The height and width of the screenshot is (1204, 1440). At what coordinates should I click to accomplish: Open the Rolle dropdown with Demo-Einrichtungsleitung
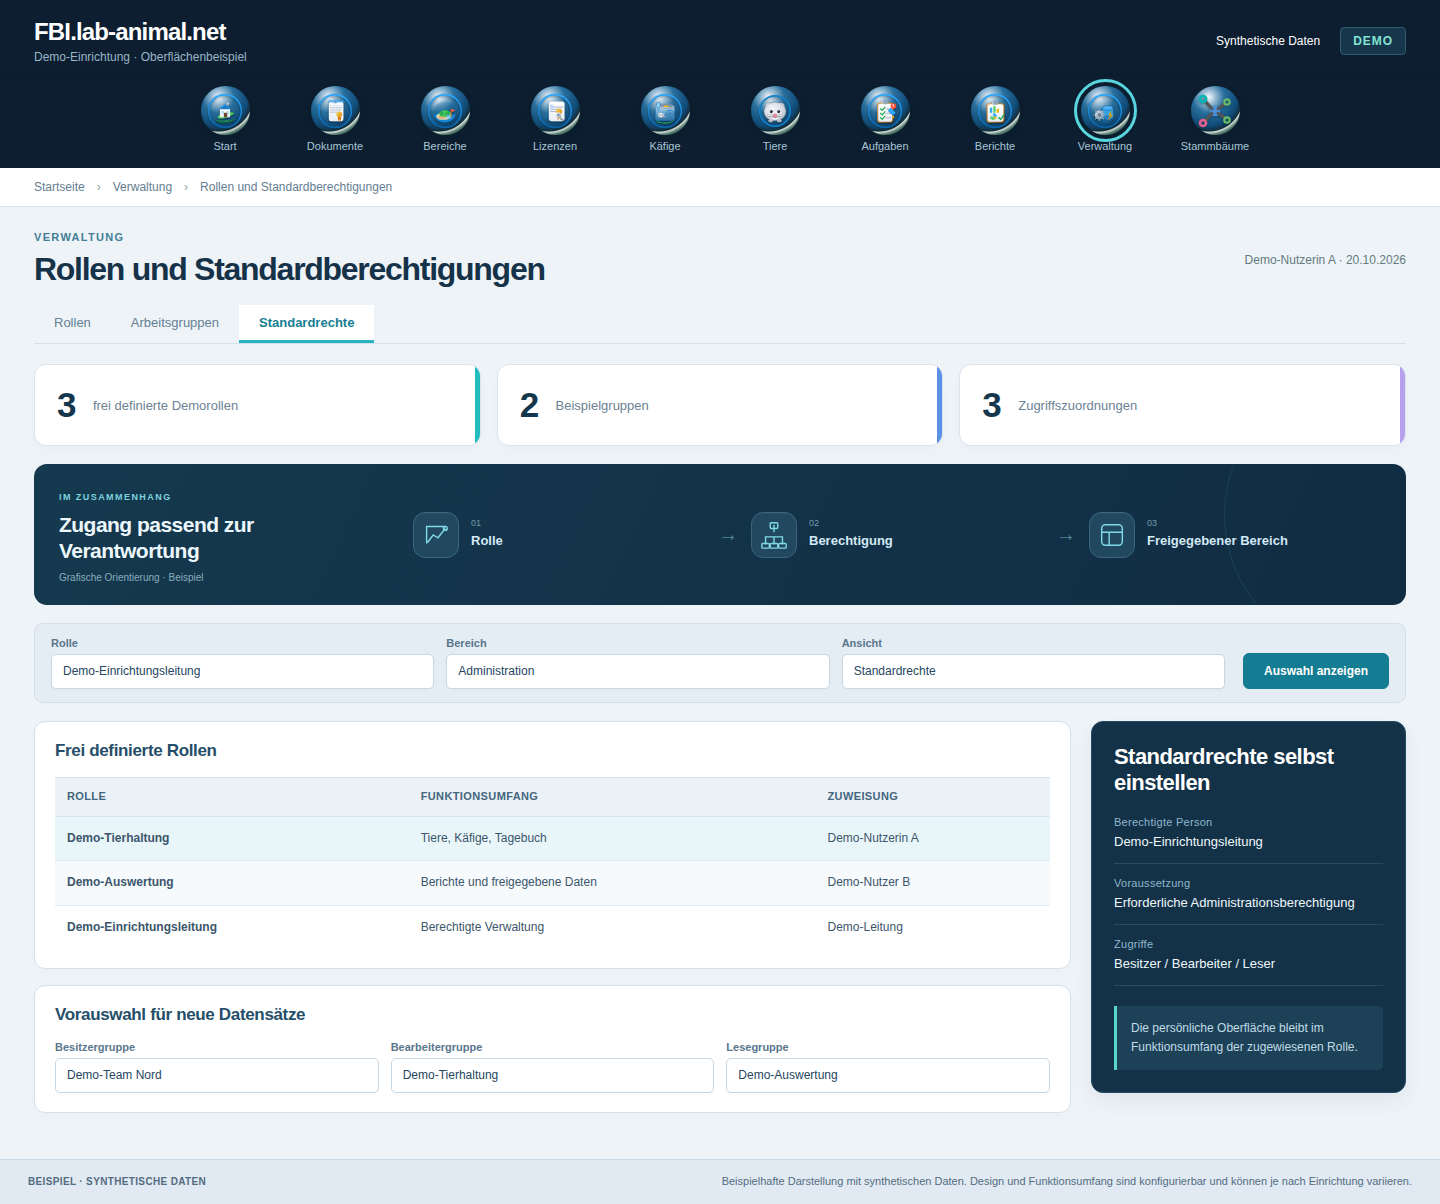pos(242,671)
